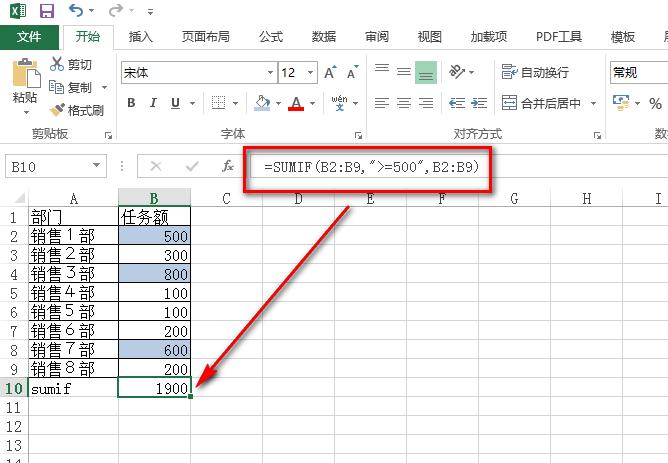Toggle the highlighted bottom align icon
Viewport: 668px width, 463px height.
pos(426,72)
